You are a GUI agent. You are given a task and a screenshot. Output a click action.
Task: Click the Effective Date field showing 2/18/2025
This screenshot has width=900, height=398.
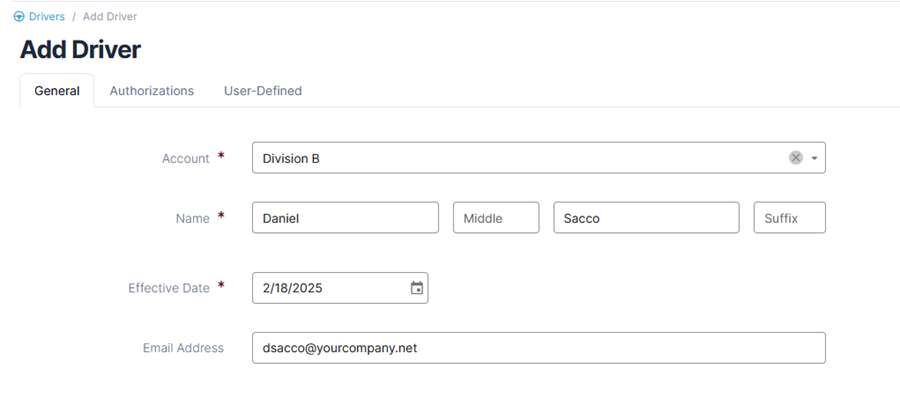340,288
